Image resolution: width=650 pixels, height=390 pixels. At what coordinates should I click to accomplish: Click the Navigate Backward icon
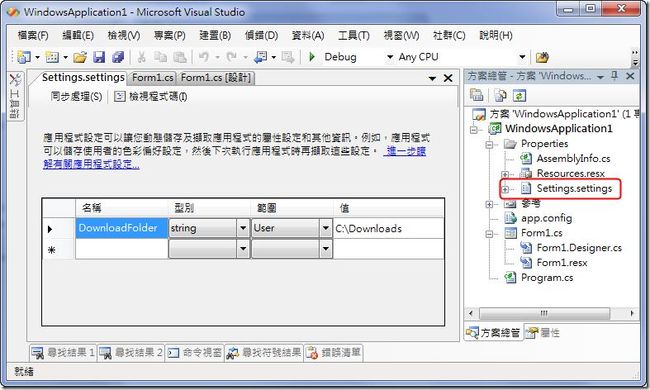click(260, 57)
